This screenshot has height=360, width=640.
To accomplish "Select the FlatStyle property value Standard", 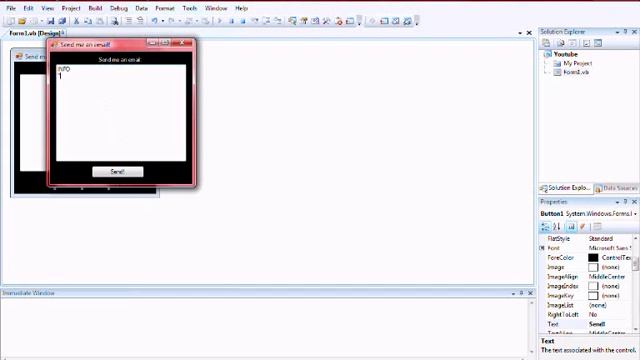I will [x=600, y=239].
